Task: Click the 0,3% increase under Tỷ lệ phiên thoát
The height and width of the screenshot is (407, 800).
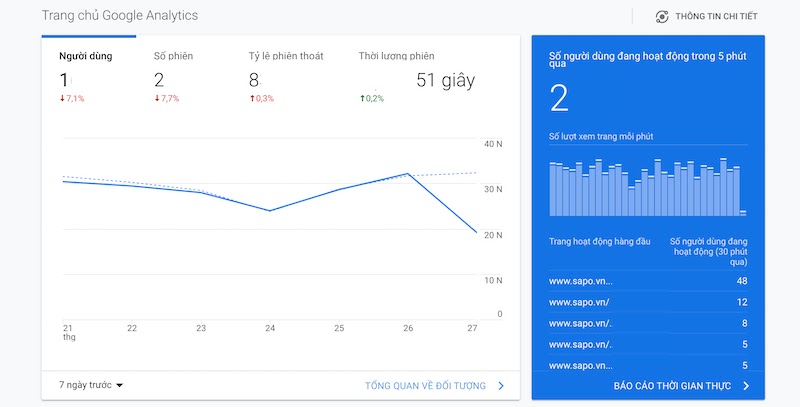Action: pyautogui.click(x=262, y=98)
